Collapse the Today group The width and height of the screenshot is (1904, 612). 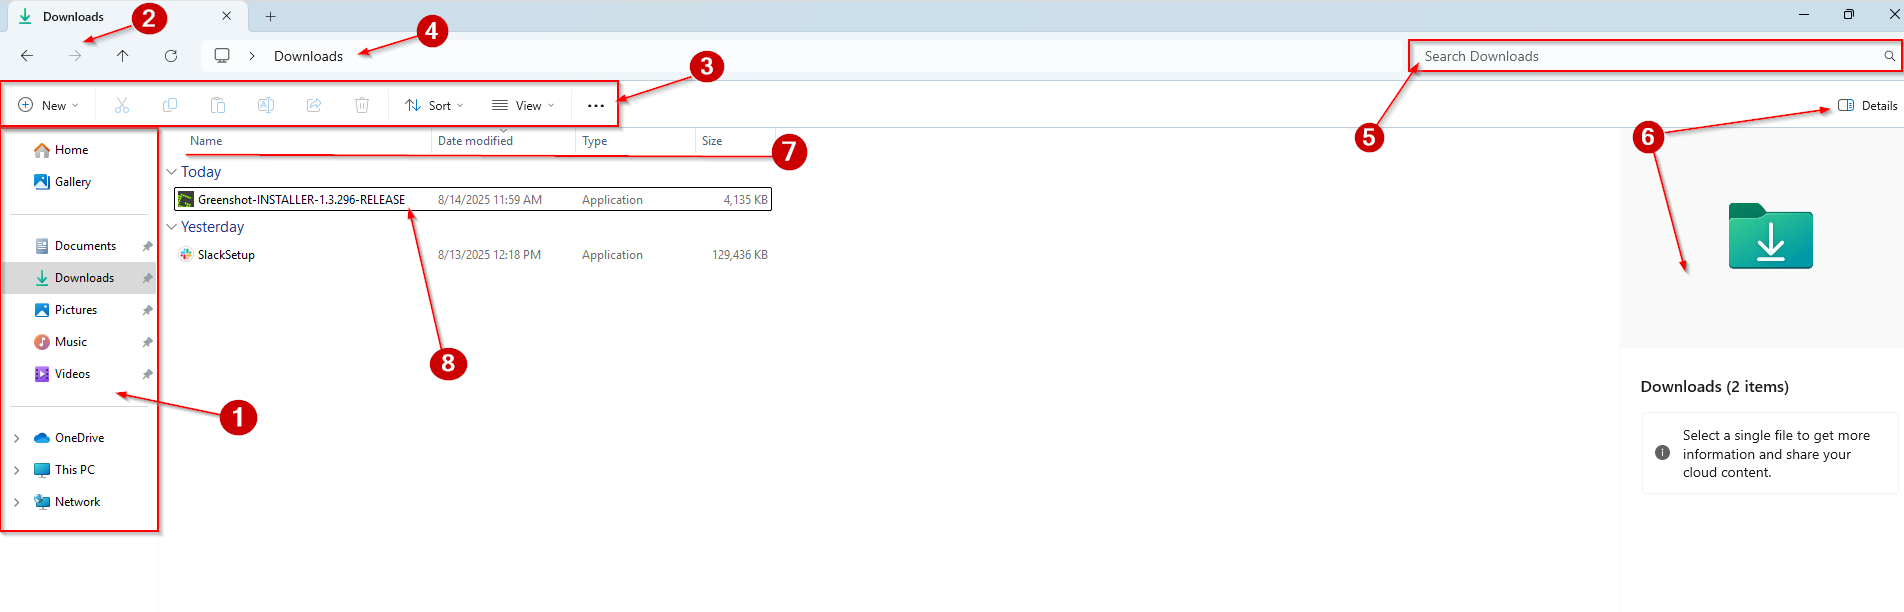[x=171, y=172]
